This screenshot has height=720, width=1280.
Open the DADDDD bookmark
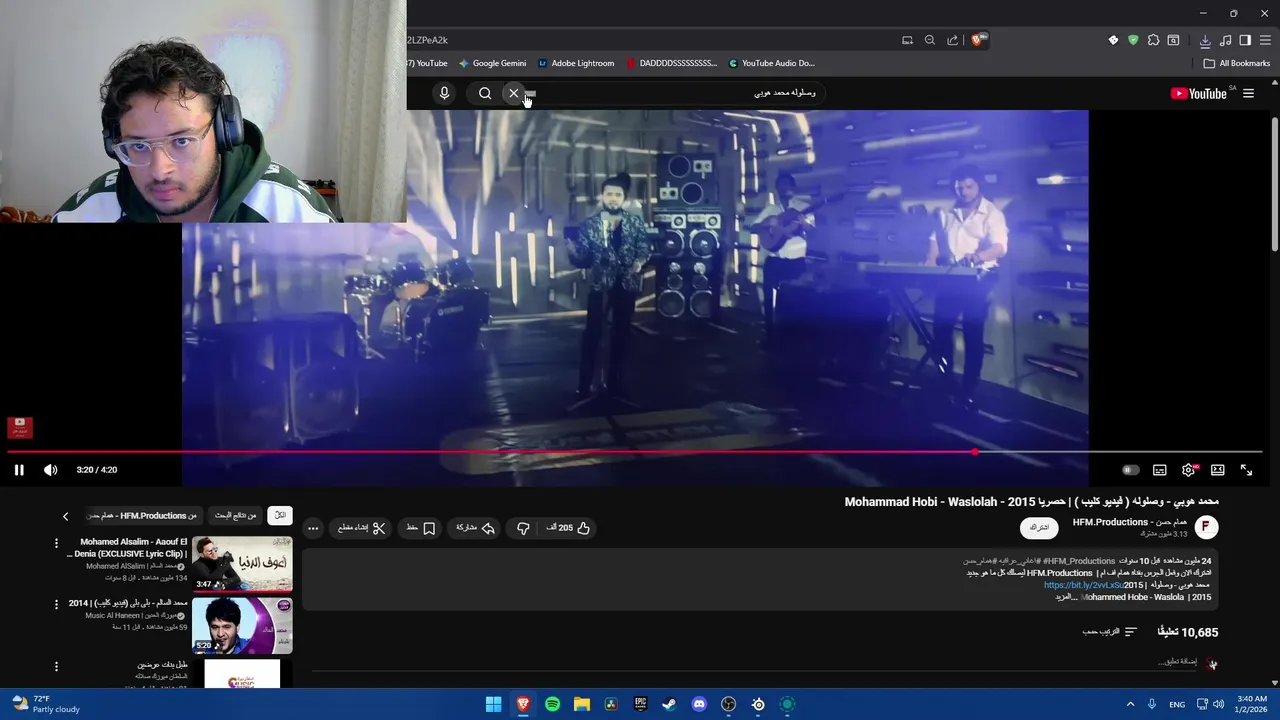coord(672,63)
